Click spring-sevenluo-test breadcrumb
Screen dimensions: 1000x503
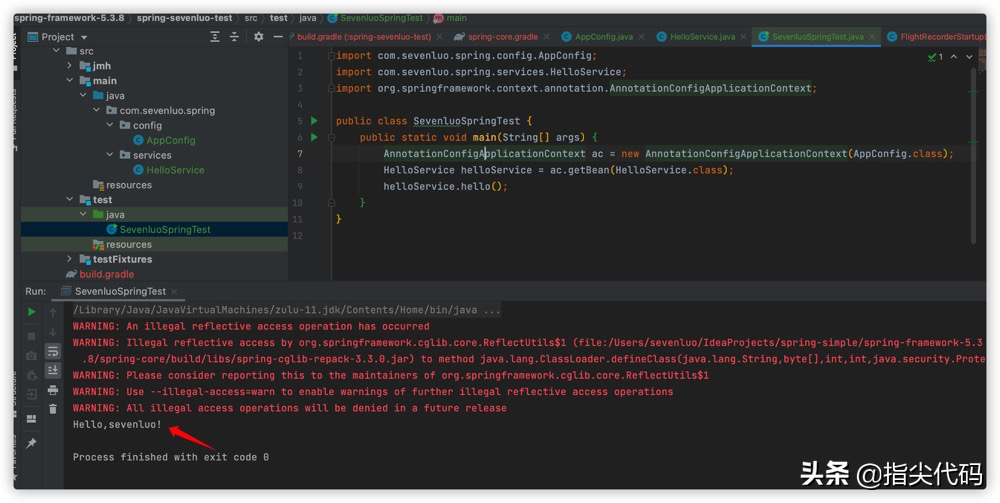[x=184, y=18]
